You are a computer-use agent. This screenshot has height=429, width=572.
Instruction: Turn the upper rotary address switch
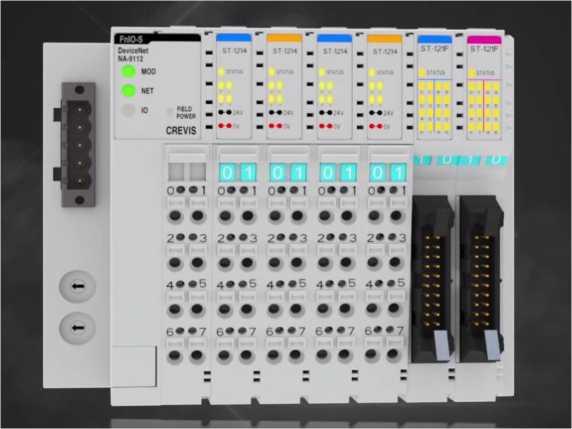tap(77, 286)
